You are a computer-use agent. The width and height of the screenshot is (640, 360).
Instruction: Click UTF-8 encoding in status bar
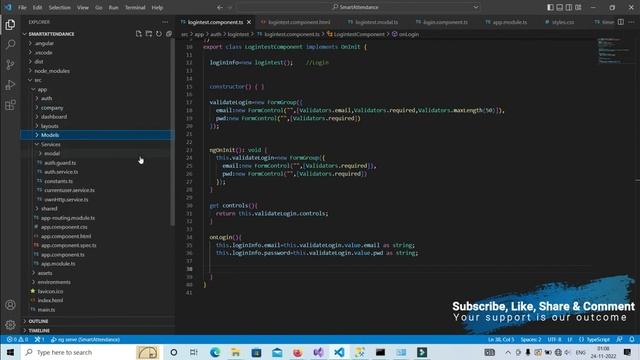[554, 340]
